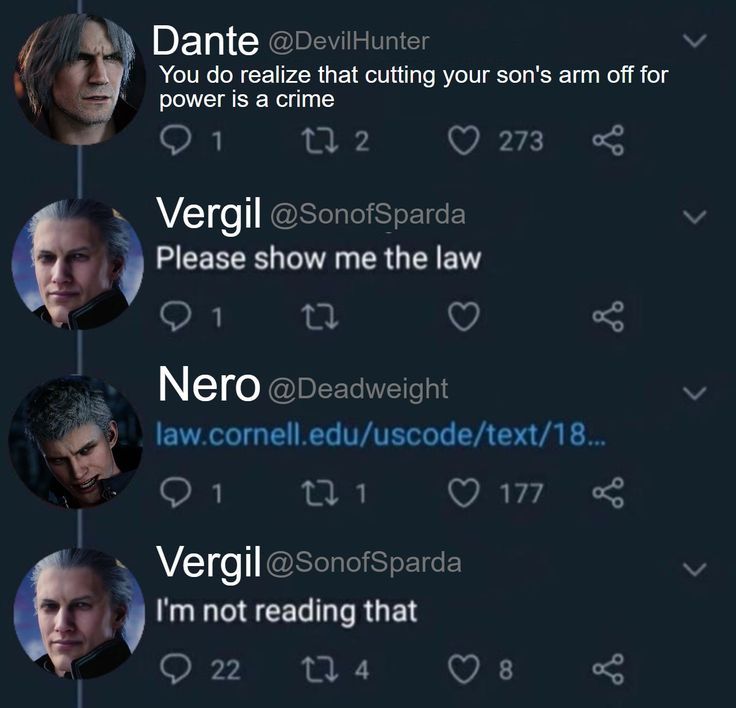736x708 pixels.
Task: Like Vergil's 'Please show me the law' tweet
Action: pos(464,316)
